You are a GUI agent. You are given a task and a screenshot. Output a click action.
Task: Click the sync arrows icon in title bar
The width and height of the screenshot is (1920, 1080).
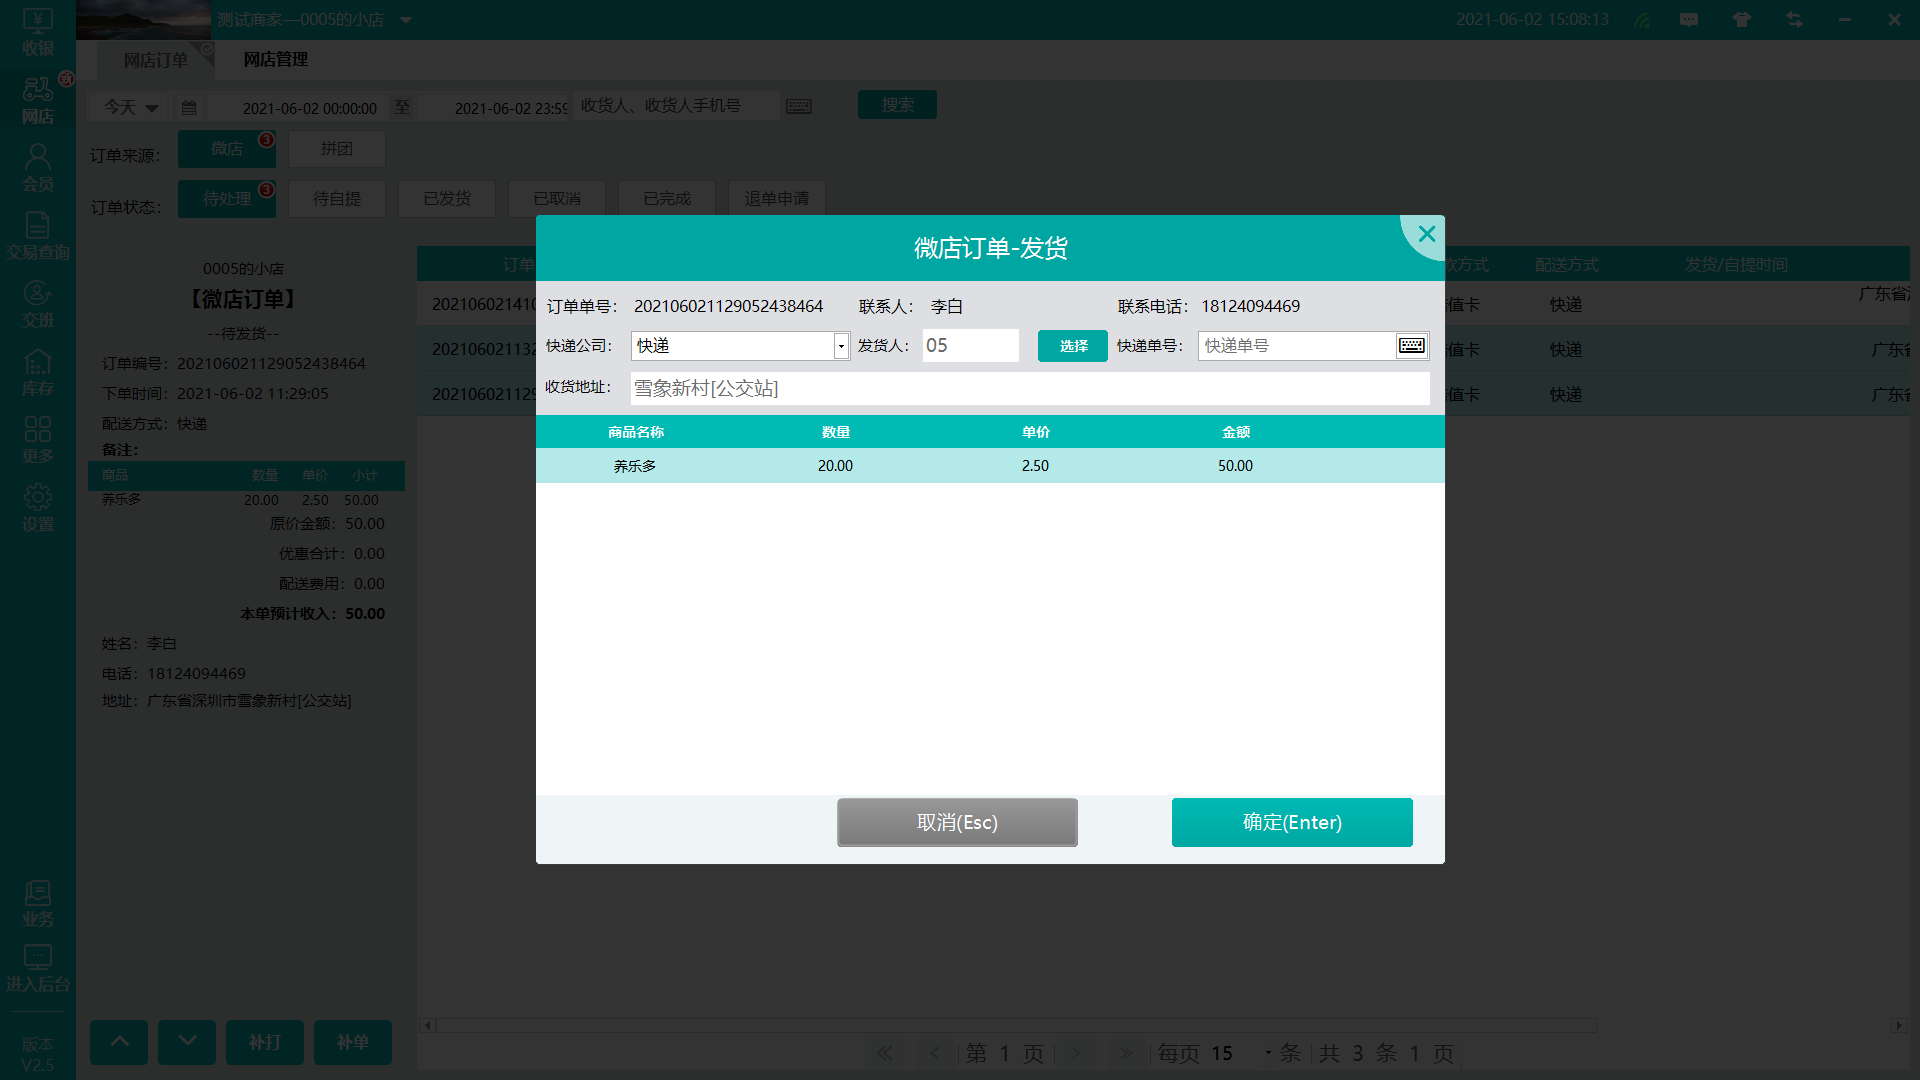click(1794, 20)
